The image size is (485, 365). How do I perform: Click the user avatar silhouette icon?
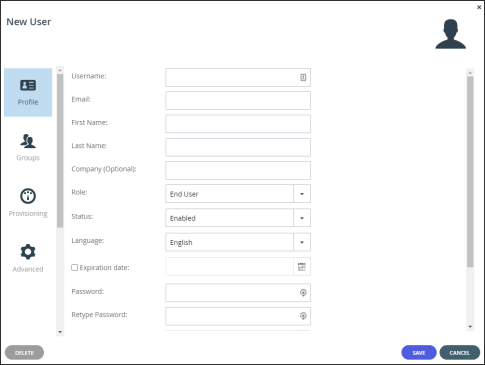[x=450, y=34]
